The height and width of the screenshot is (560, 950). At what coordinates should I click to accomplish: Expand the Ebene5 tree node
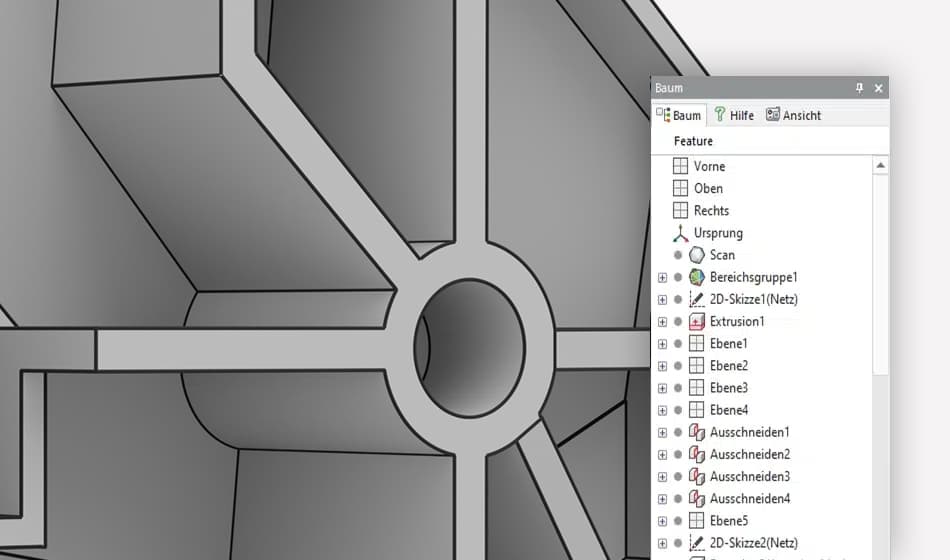(x=662, y=521)
